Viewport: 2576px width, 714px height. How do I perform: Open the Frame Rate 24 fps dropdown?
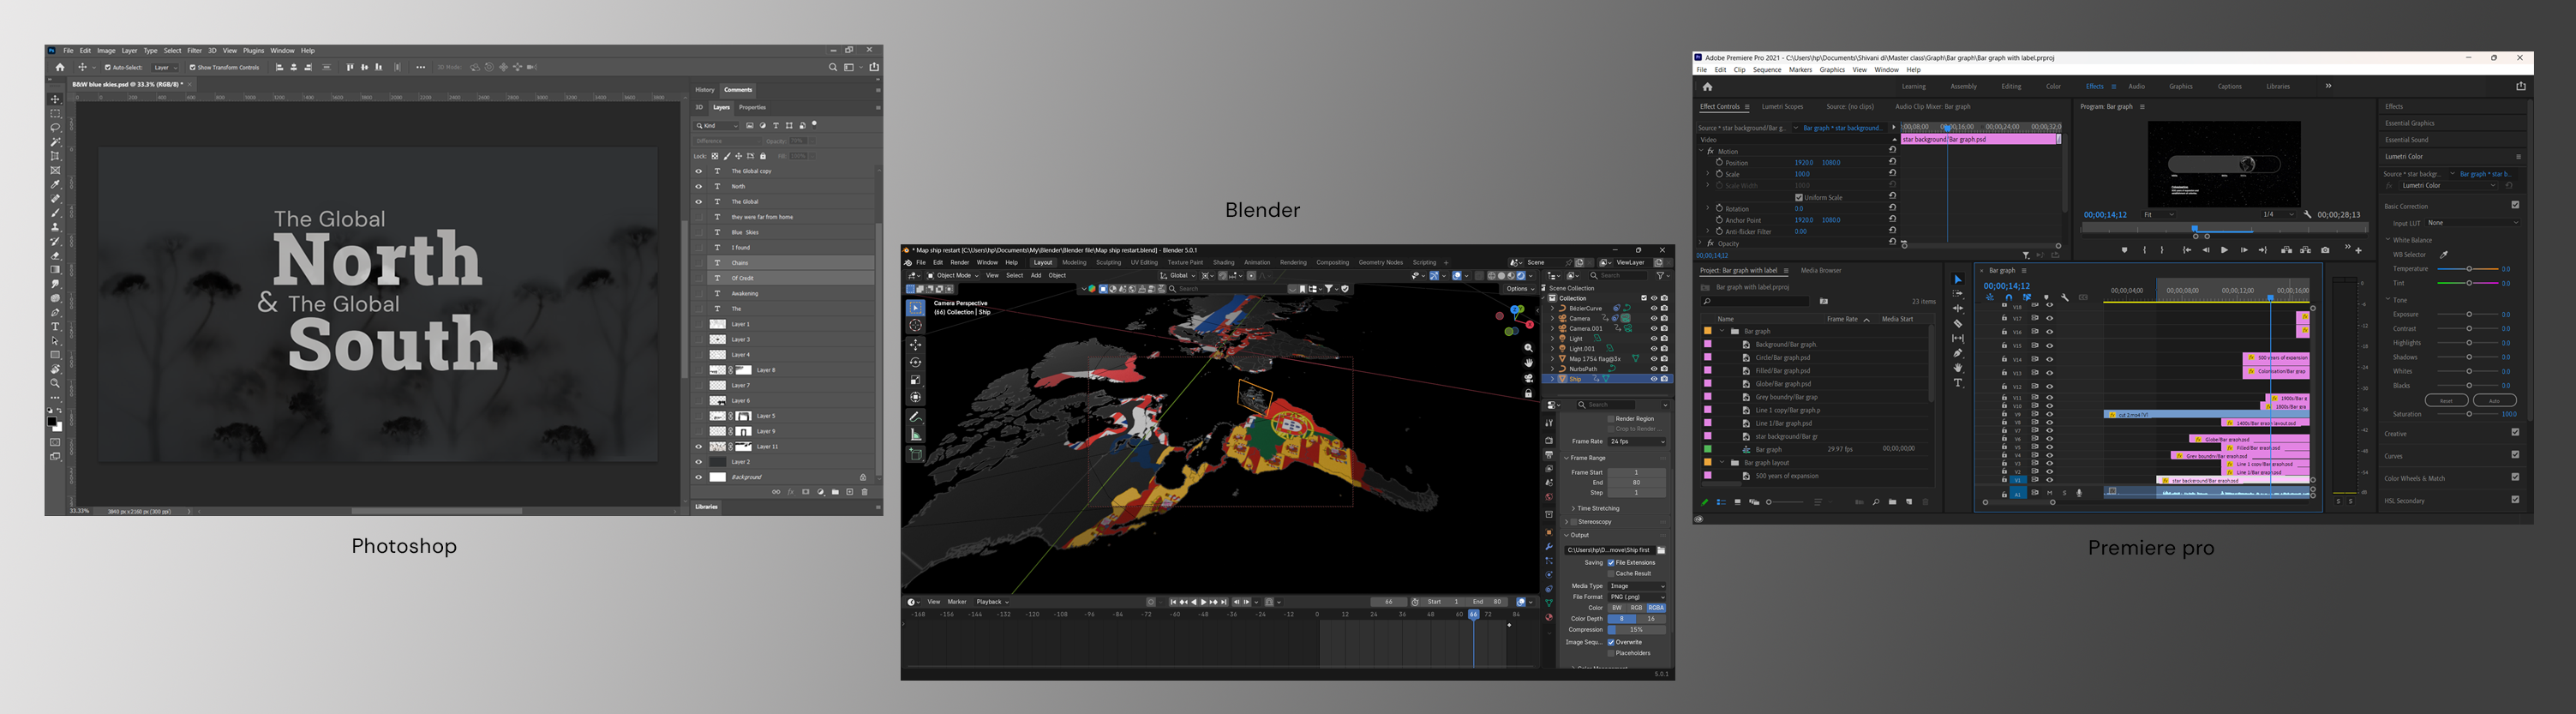(x=1638, y=441)
